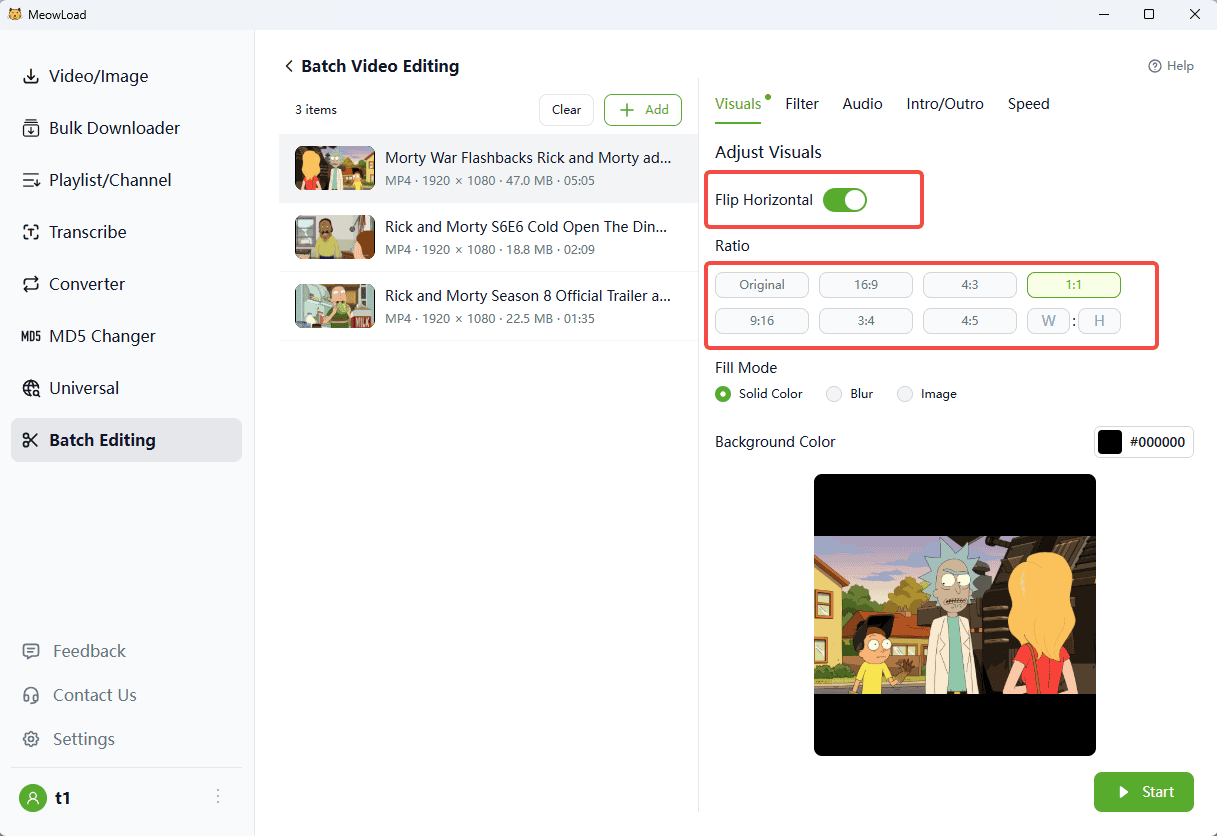Open the Universal globe icon
Image resolution: width=1217 pixels, height=836 pixels.
31,388
